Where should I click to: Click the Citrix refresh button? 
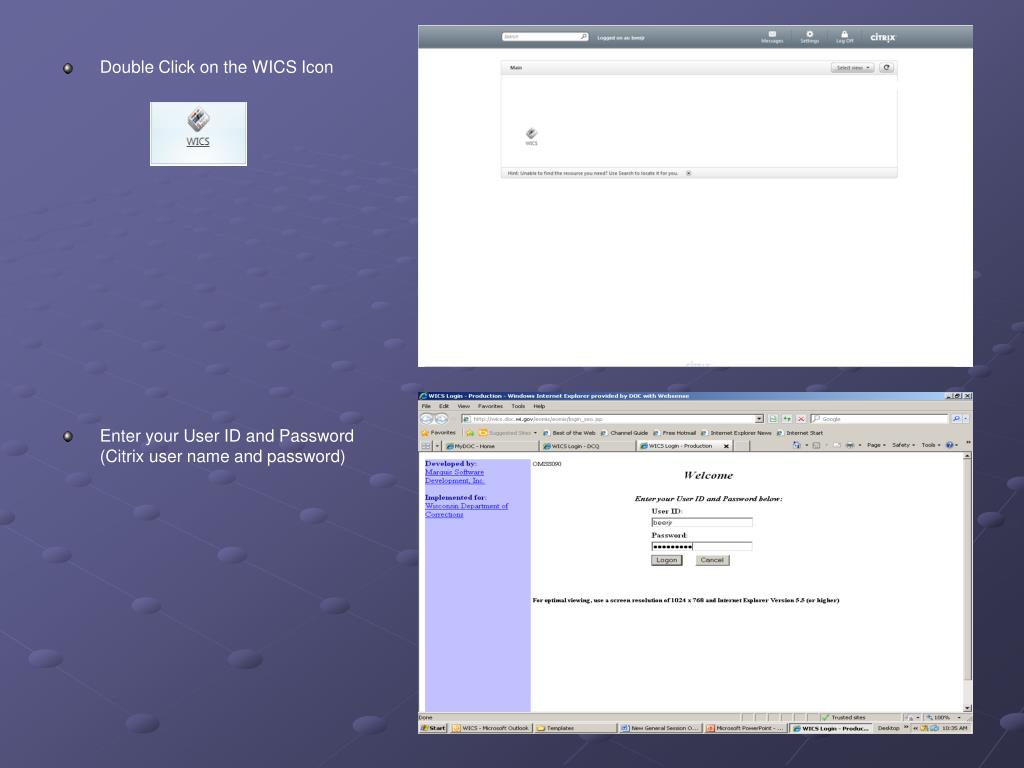(886, 68)
